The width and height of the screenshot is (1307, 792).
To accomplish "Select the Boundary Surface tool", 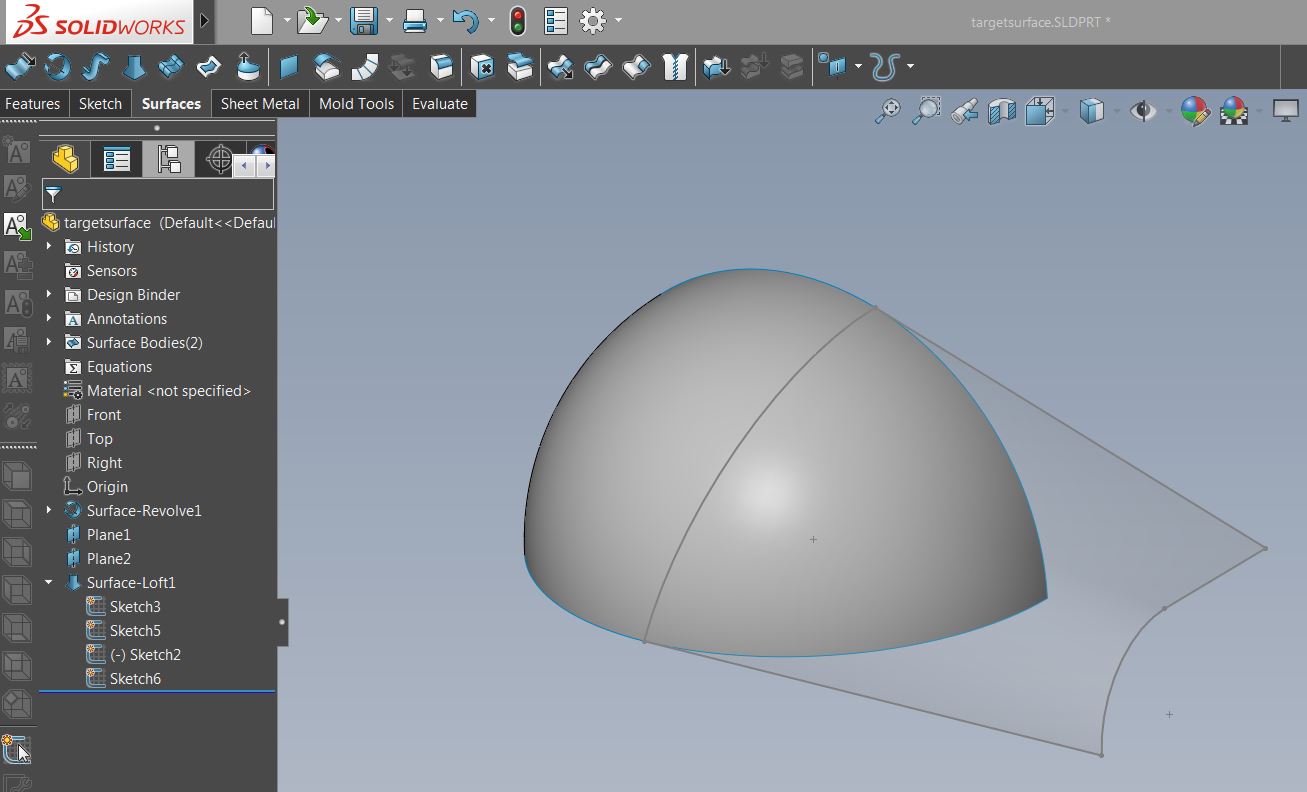I will (171, 67).
